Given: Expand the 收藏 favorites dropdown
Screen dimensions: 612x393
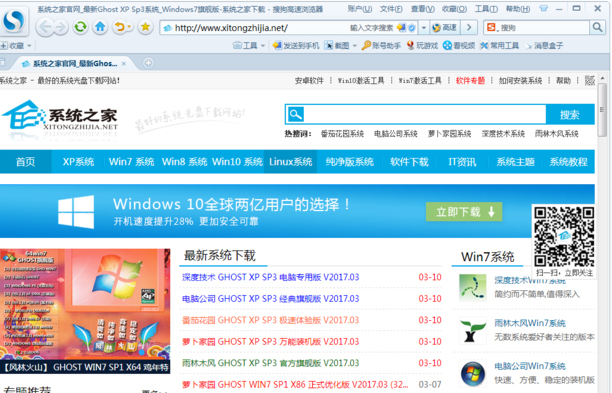Looking at the screenshot, I should (x=29, y=46).
